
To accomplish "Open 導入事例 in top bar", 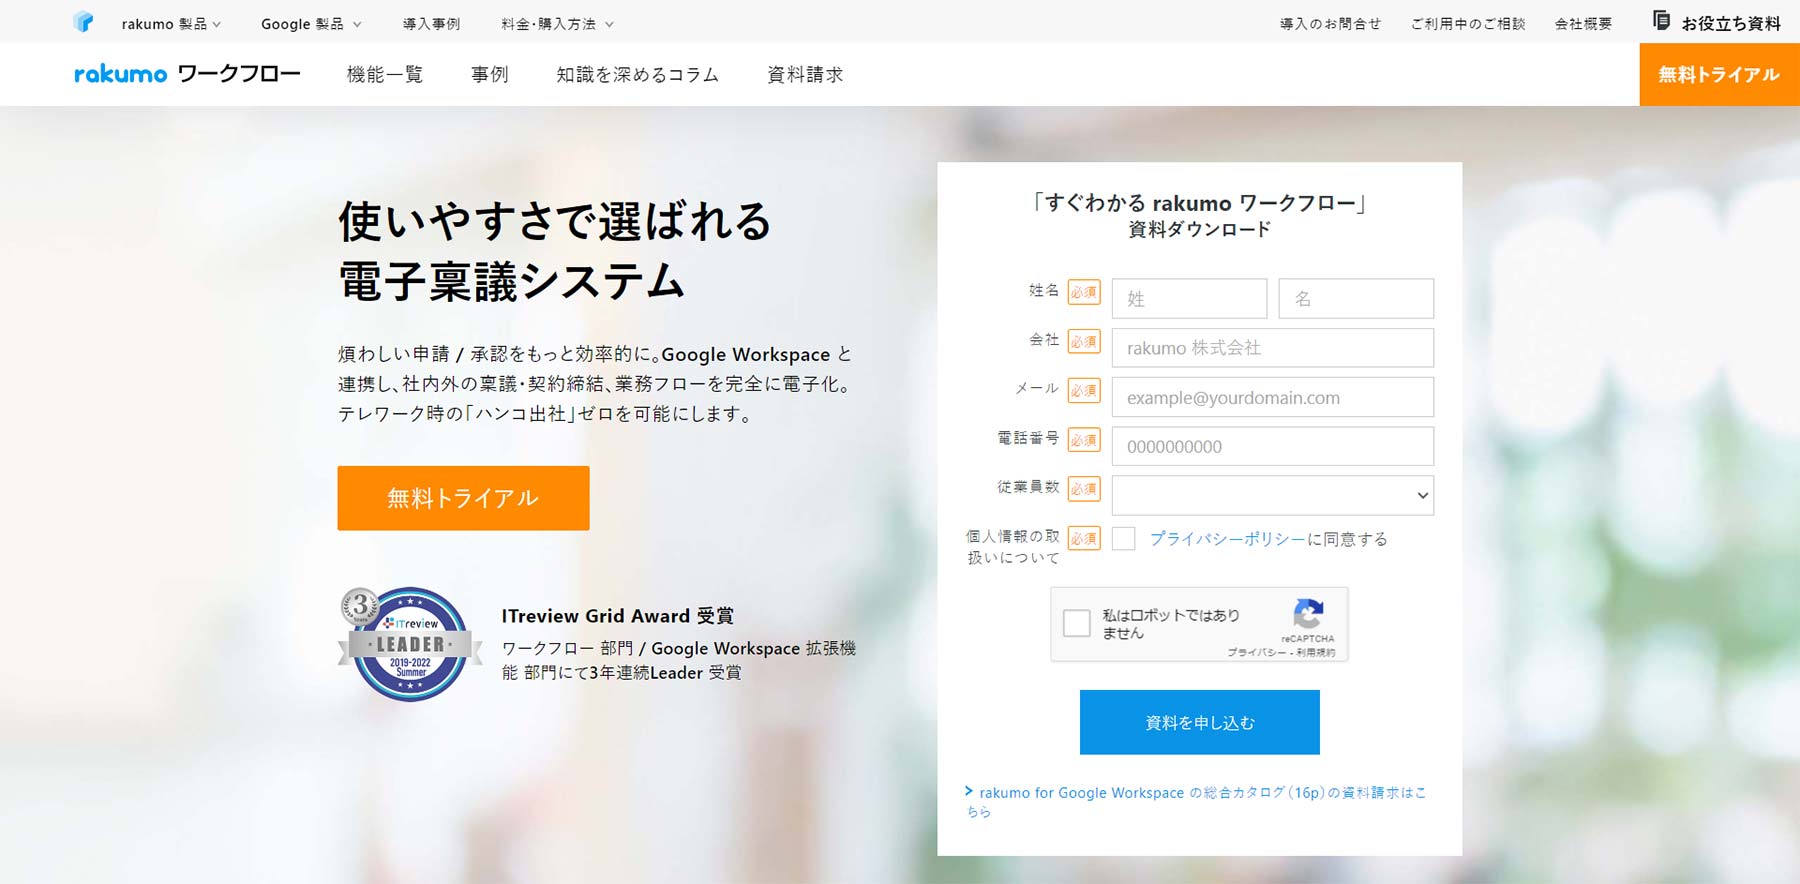I will coord(431,24).
